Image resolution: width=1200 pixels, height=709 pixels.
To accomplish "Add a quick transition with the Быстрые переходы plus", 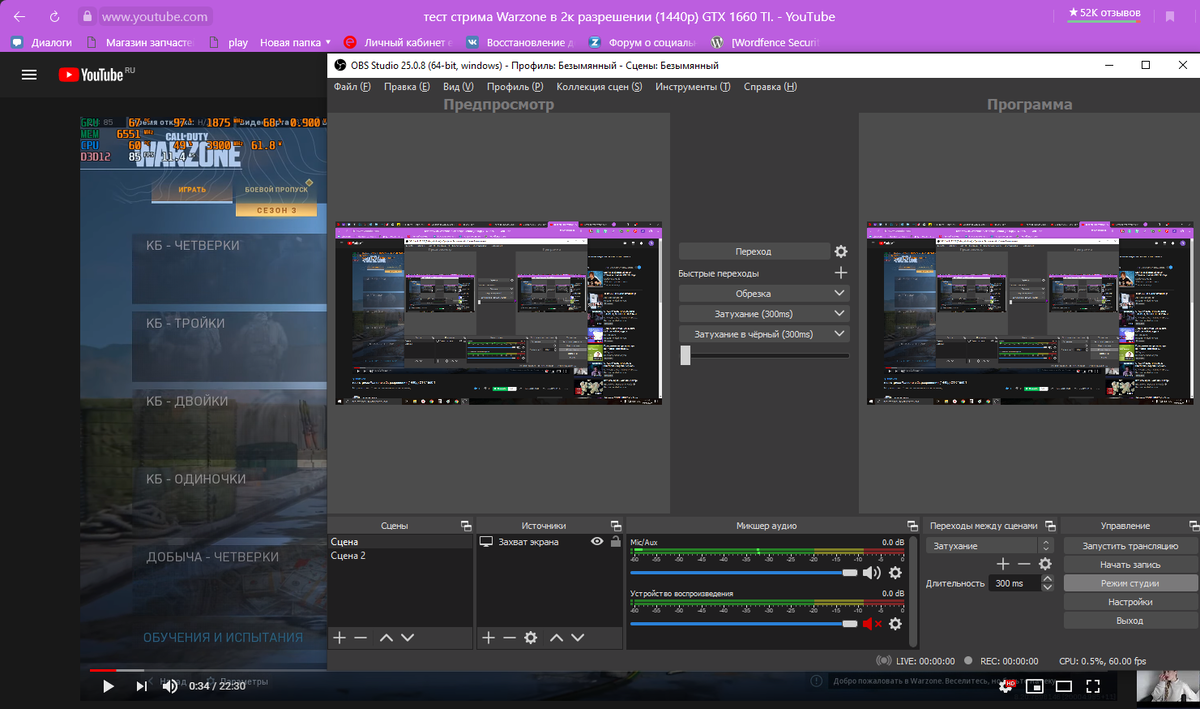I will [841, 273].
